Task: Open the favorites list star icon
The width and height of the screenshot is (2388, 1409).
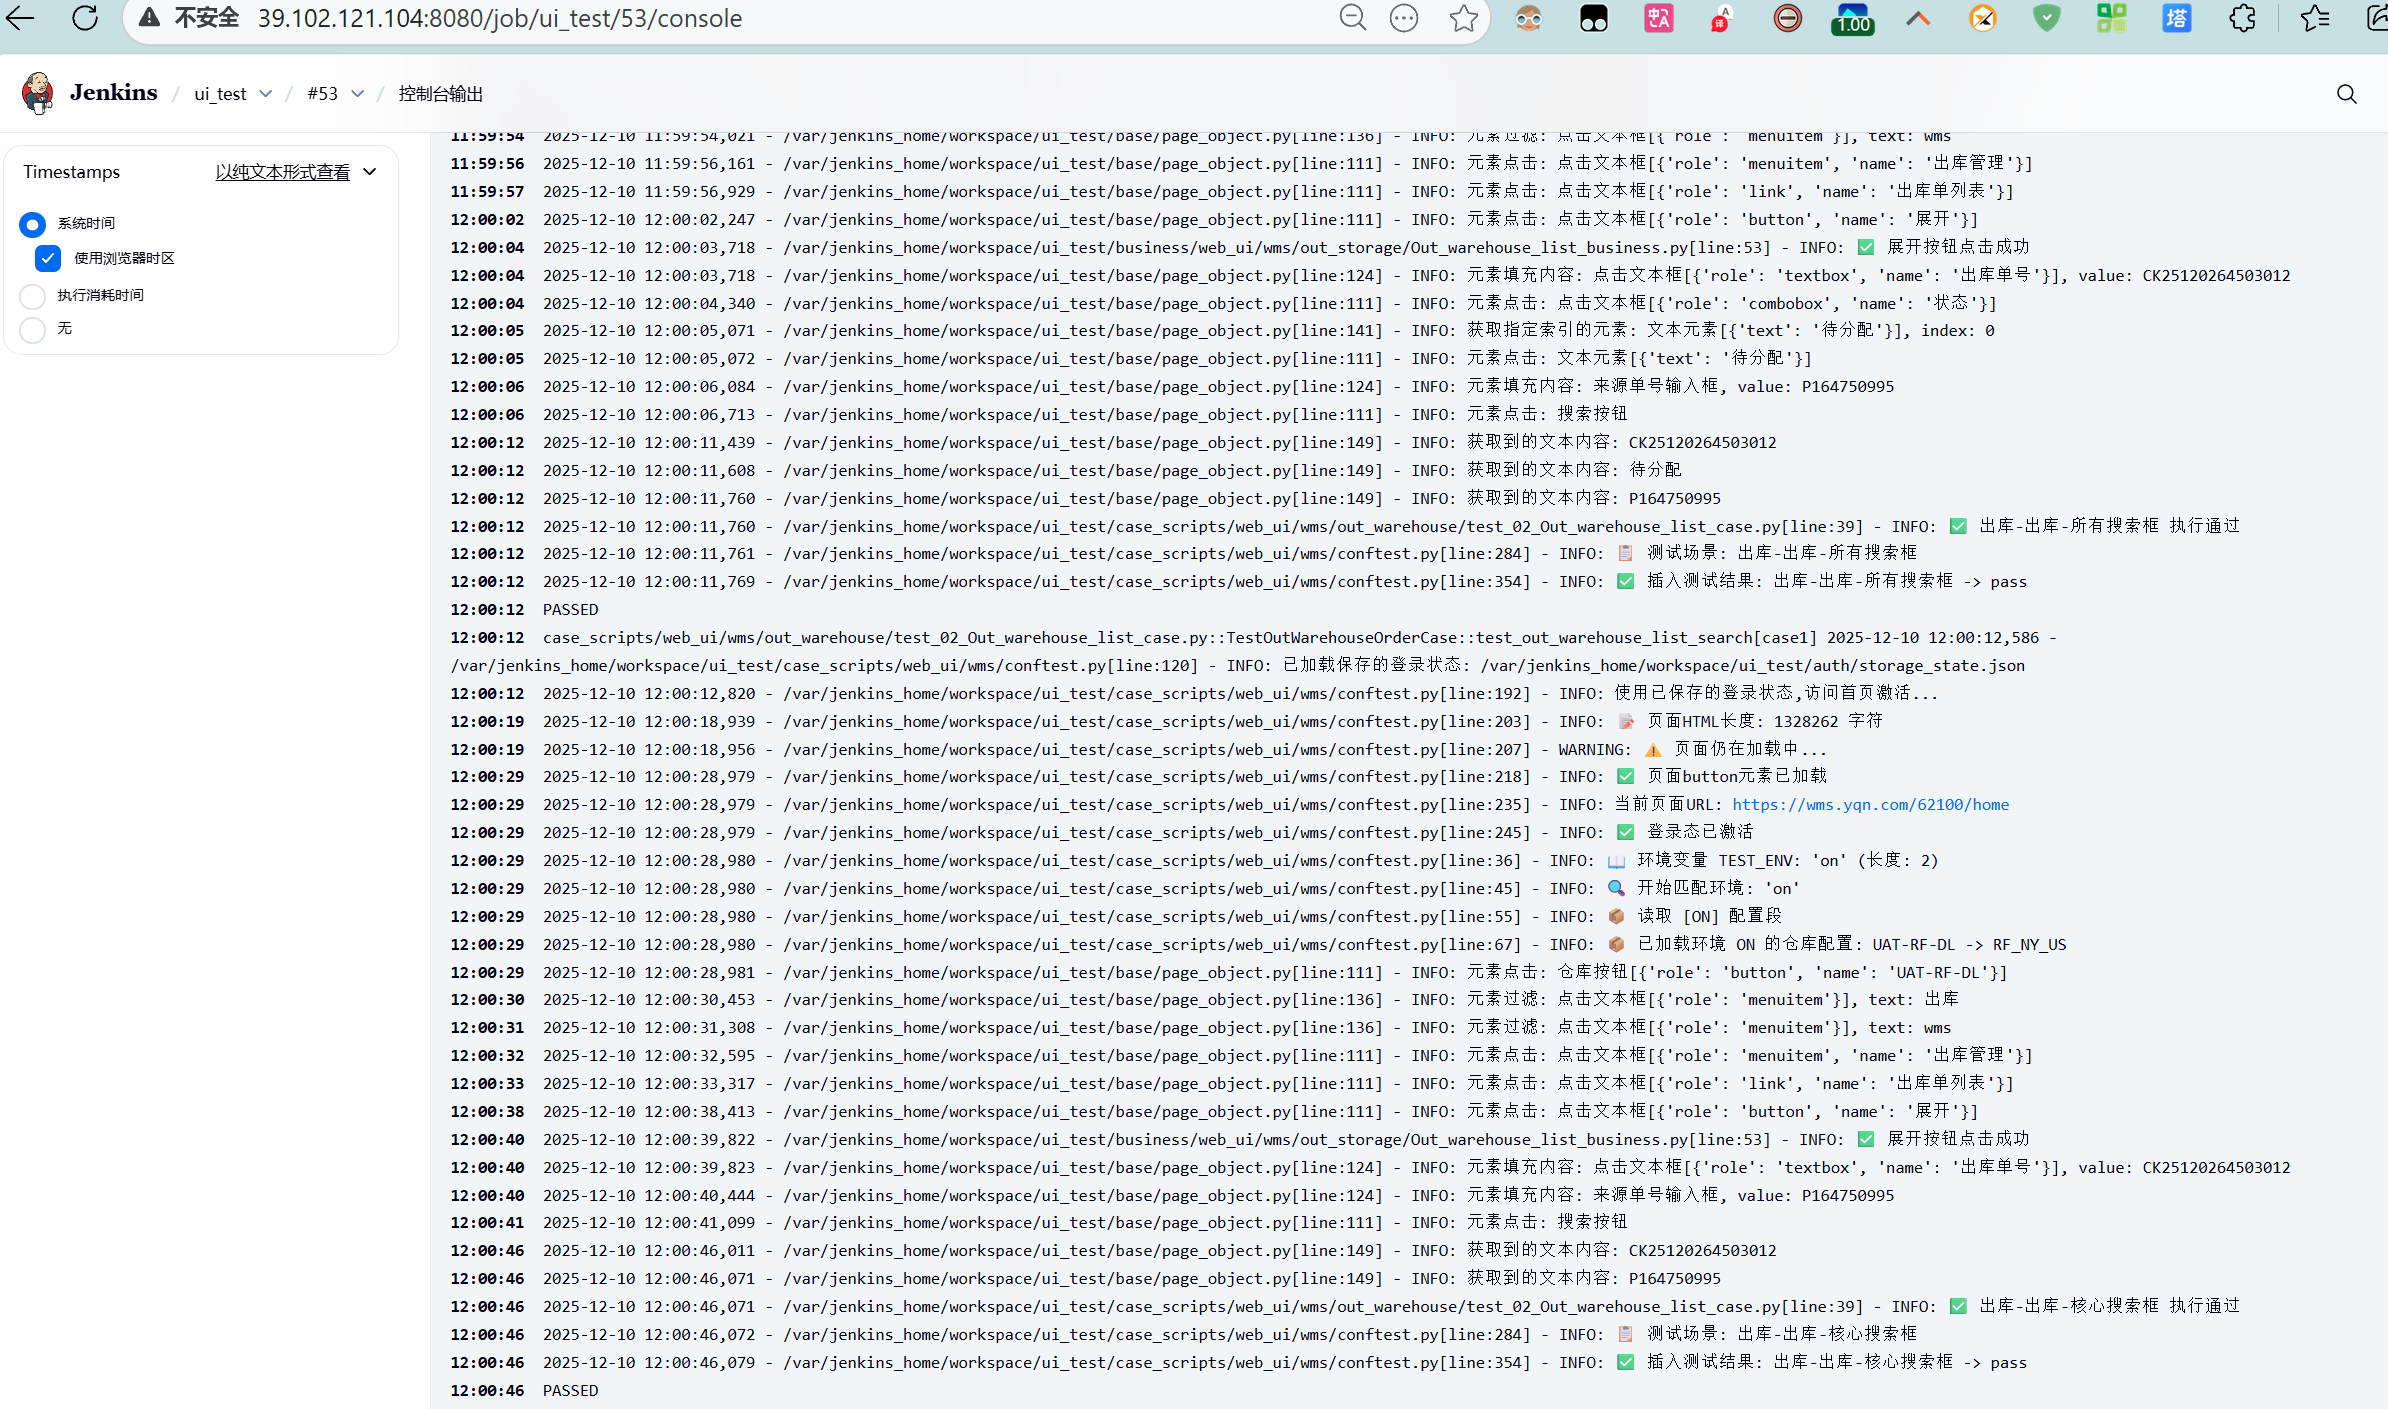Action: [x=2315, y=18]
